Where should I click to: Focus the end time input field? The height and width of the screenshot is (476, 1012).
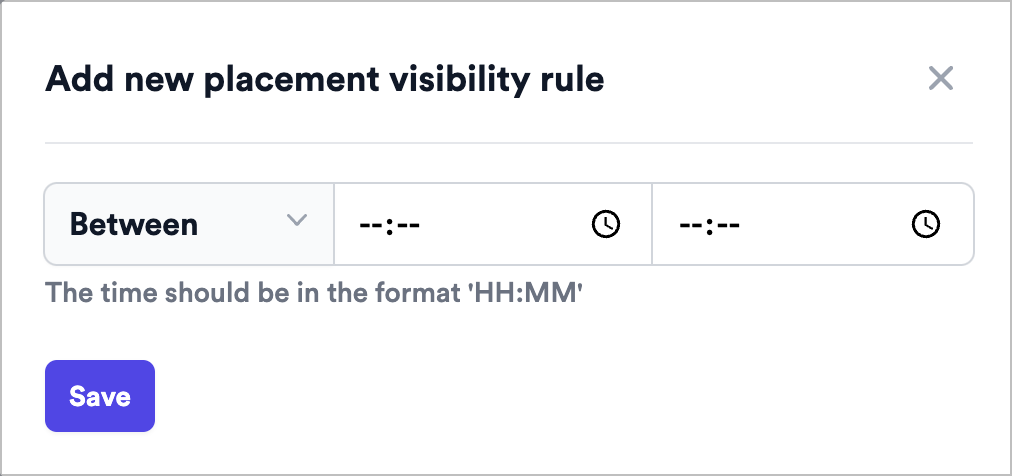point(813,224)
